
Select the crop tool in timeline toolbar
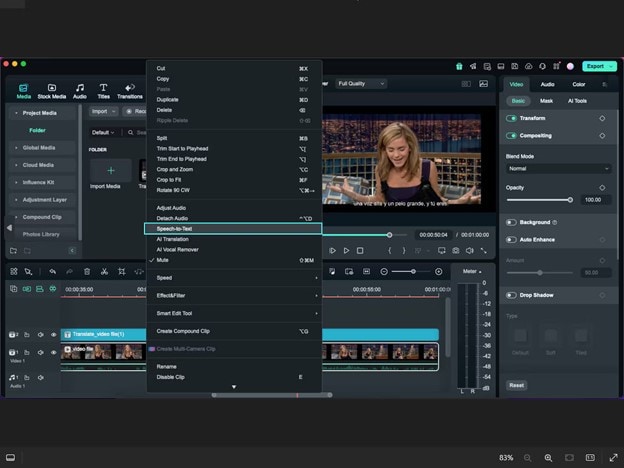pos(121,271)
